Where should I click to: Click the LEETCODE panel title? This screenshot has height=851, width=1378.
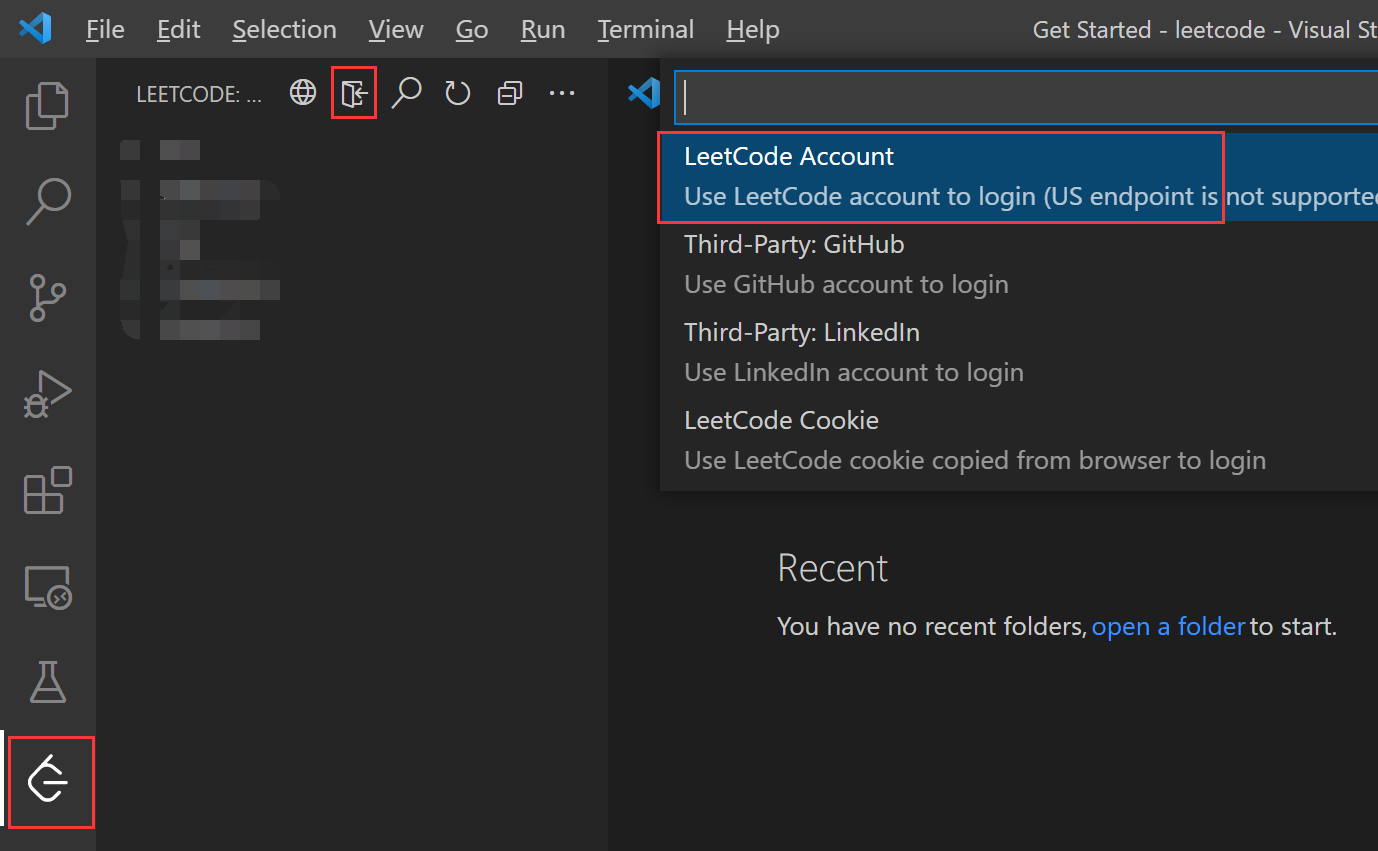[199, 94]
